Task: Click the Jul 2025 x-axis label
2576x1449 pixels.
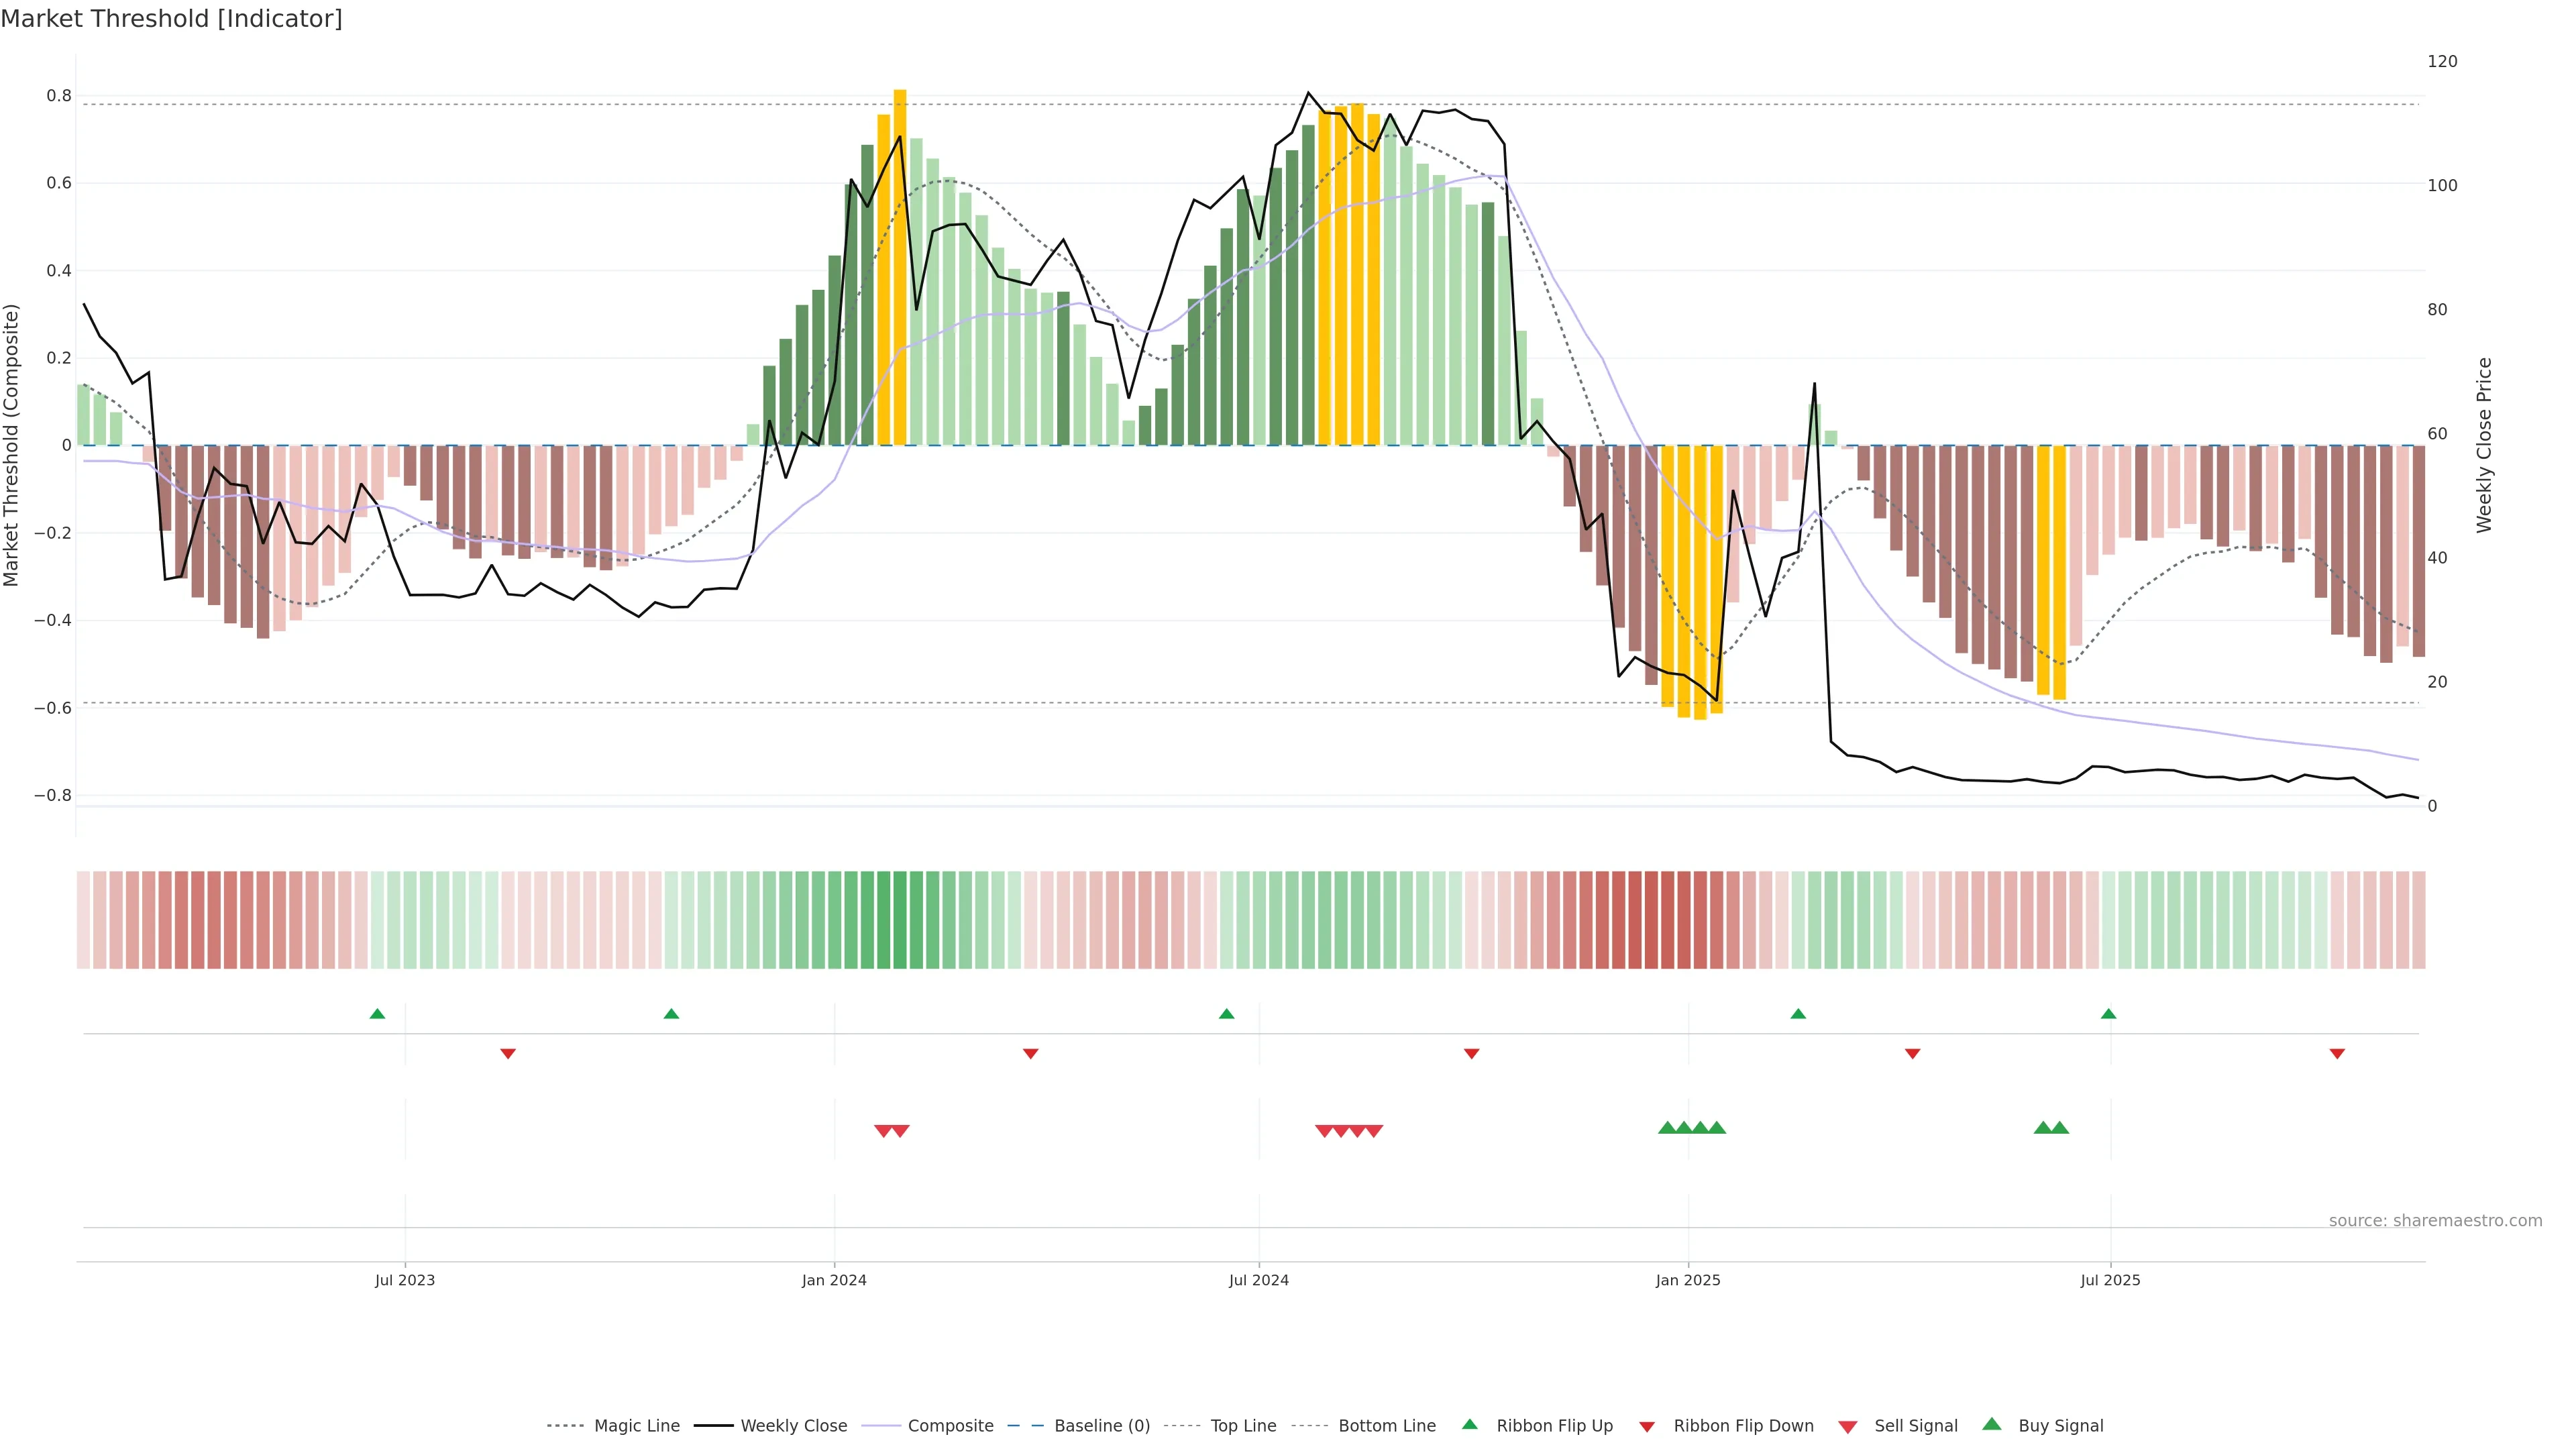Action: (x=2110, y=1280)
